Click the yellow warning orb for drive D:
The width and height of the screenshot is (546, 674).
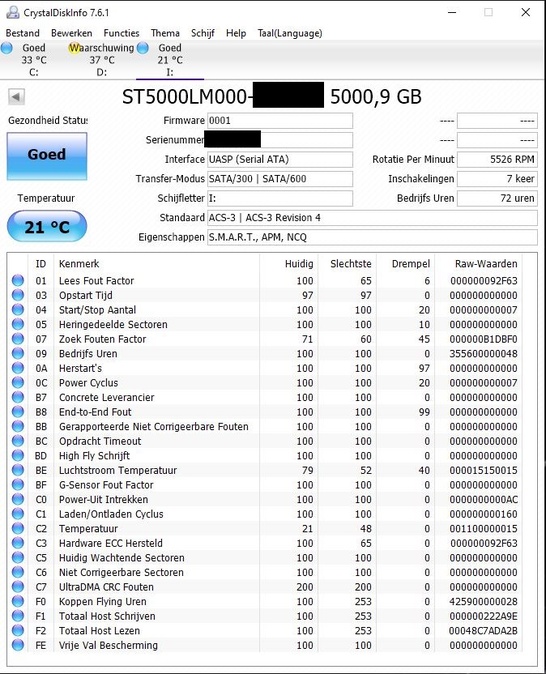point(75,48)
